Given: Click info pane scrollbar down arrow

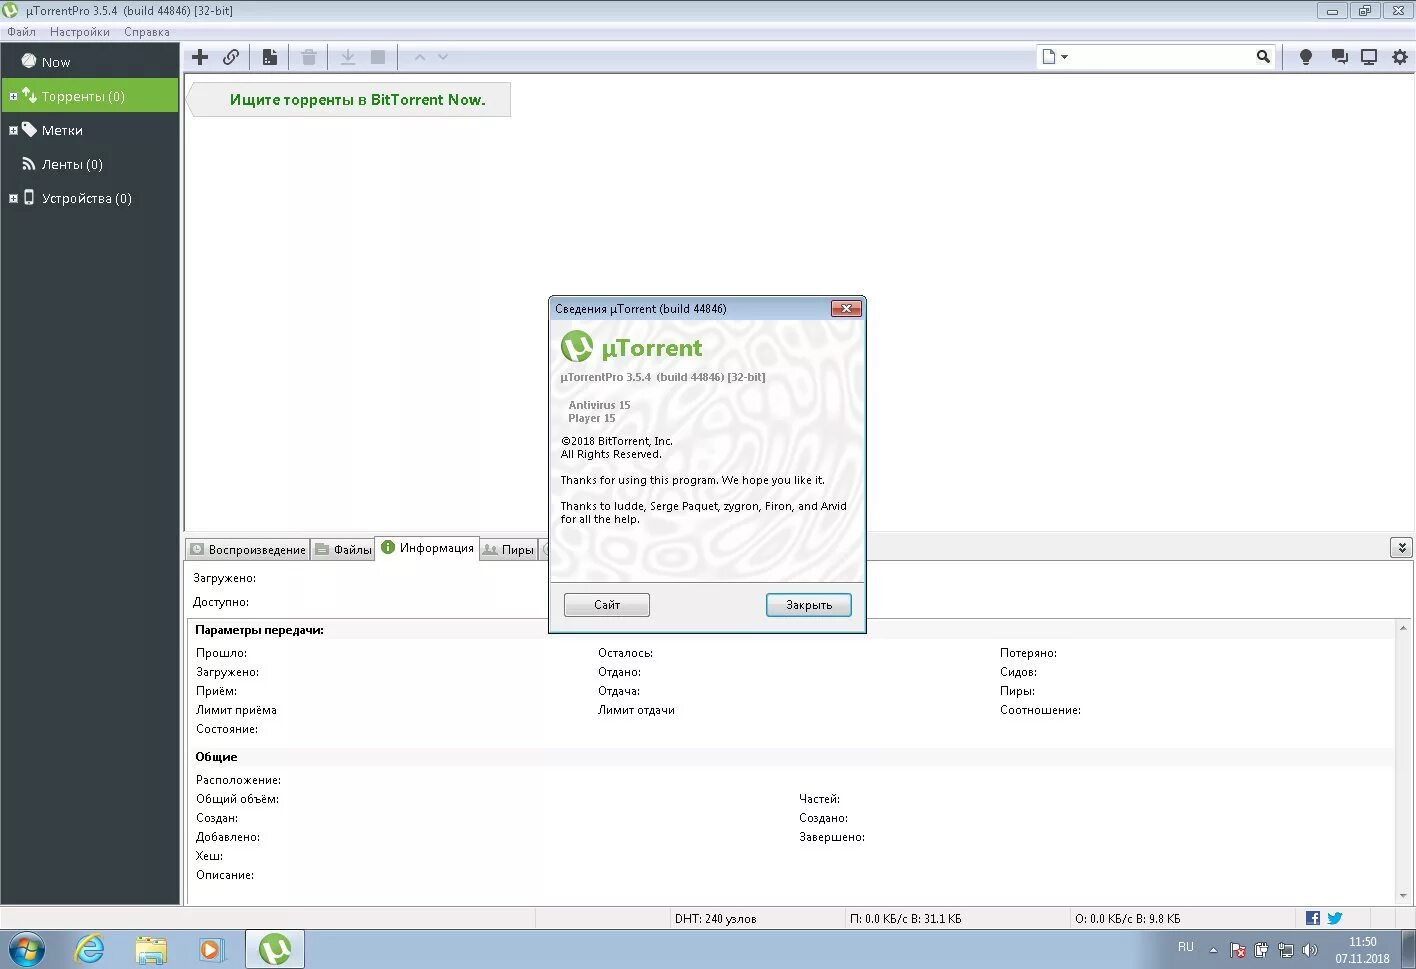Looking at the screenshot, I should pyautogui.click(x=1403, y=896).
